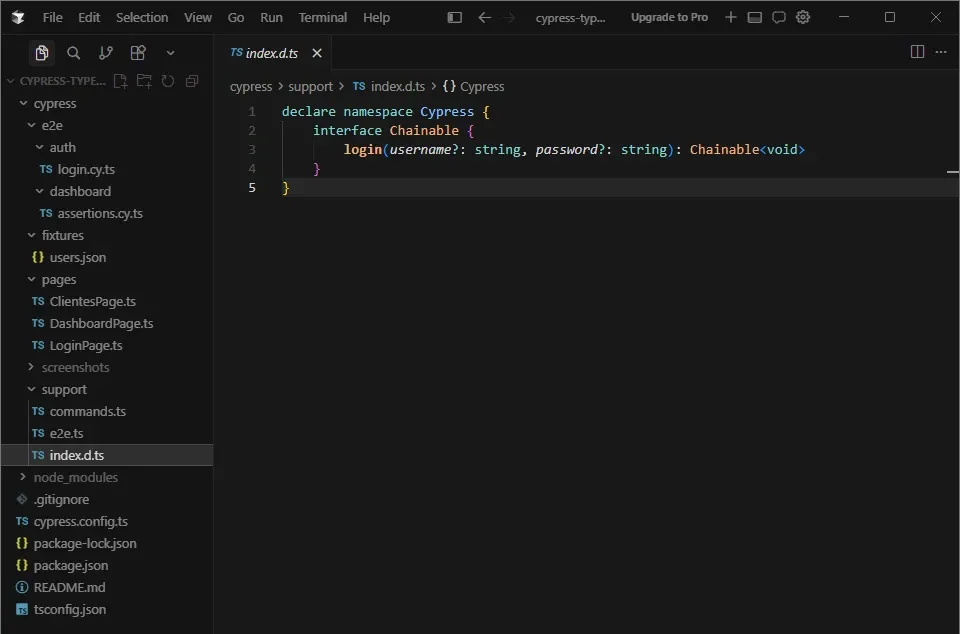Screen dimensions: 960x634
Task: Open the File menu
Action: coord(53,18)
